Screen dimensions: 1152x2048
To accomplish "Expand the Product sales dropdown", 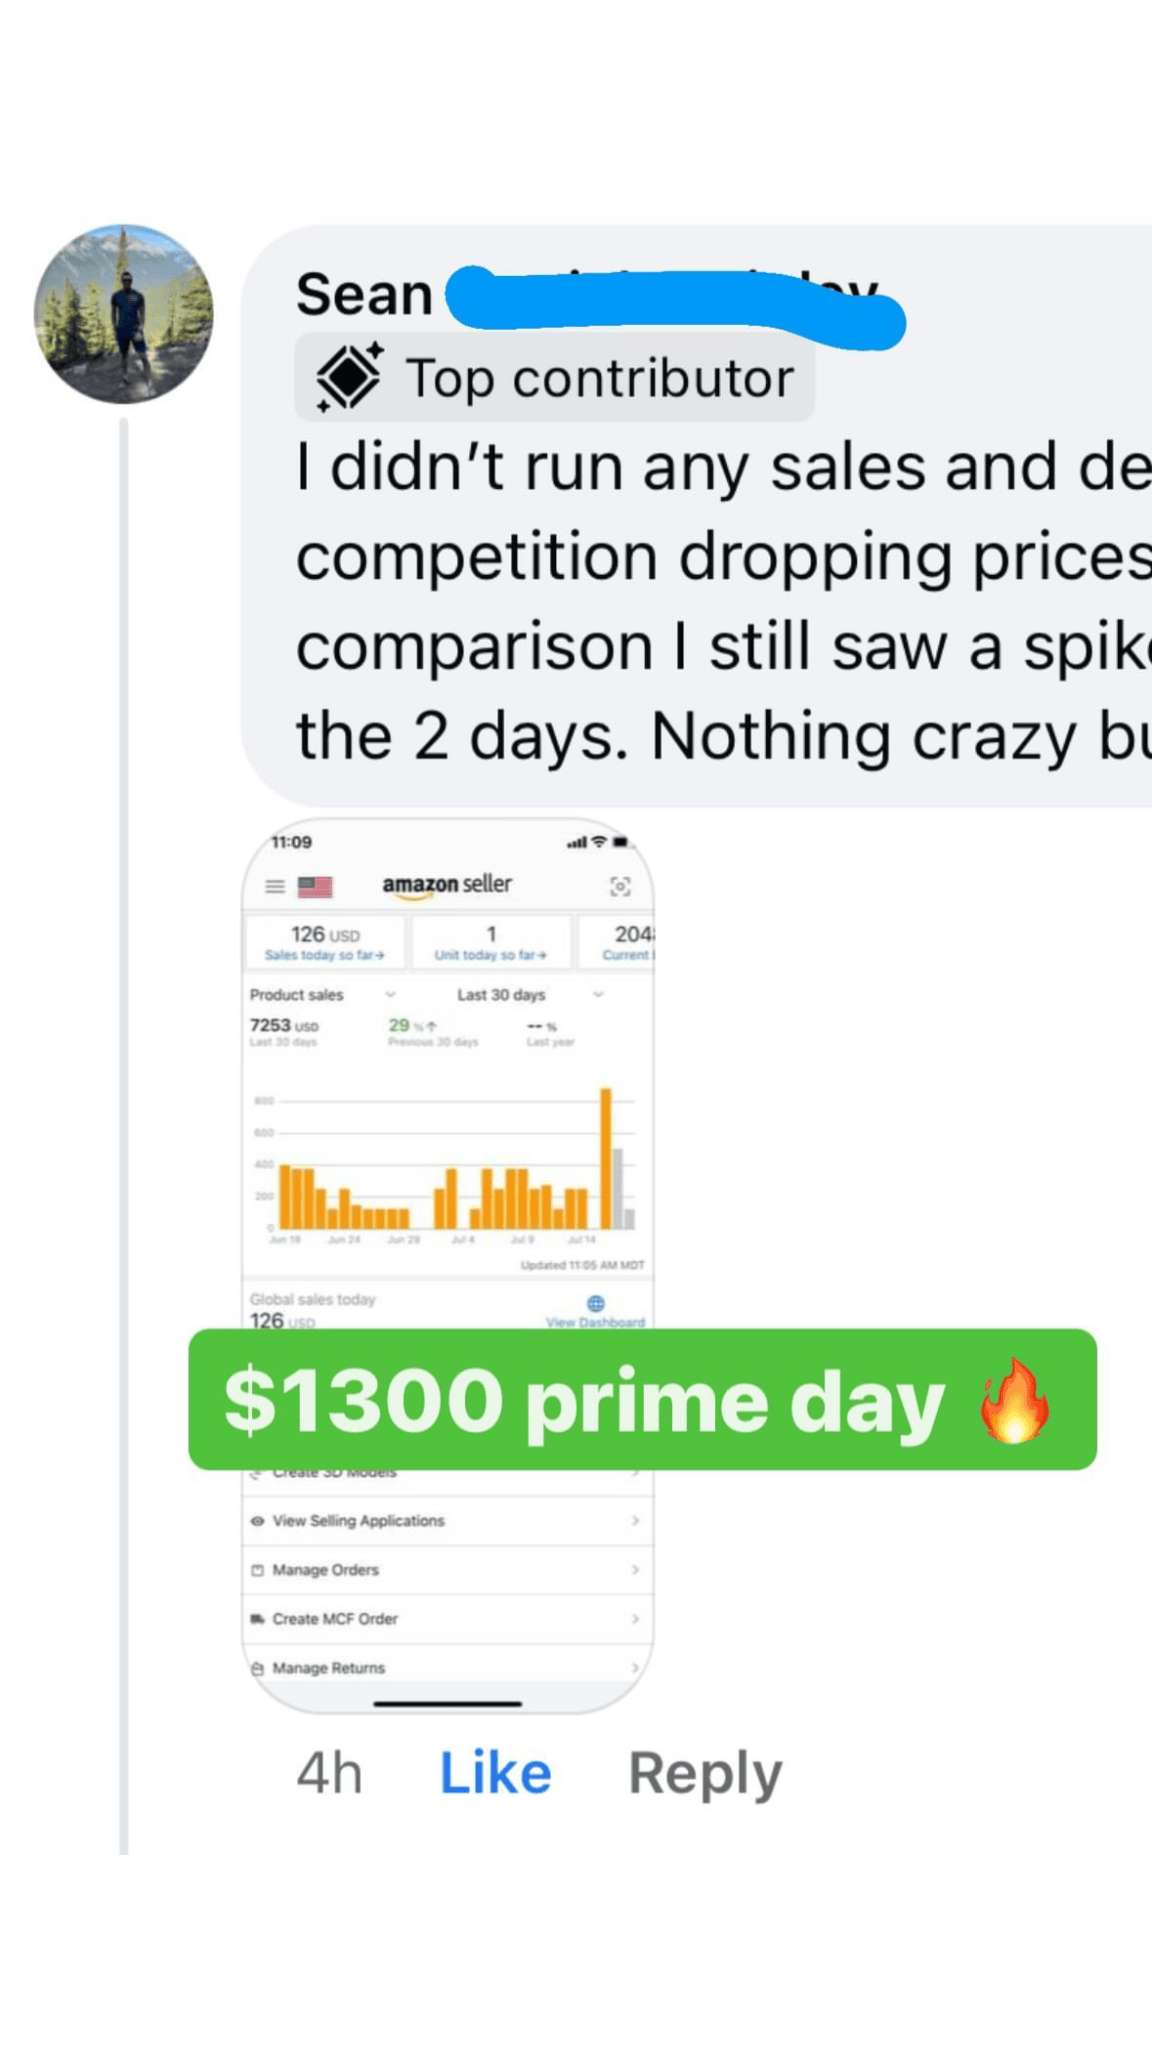I will point(390,995).
